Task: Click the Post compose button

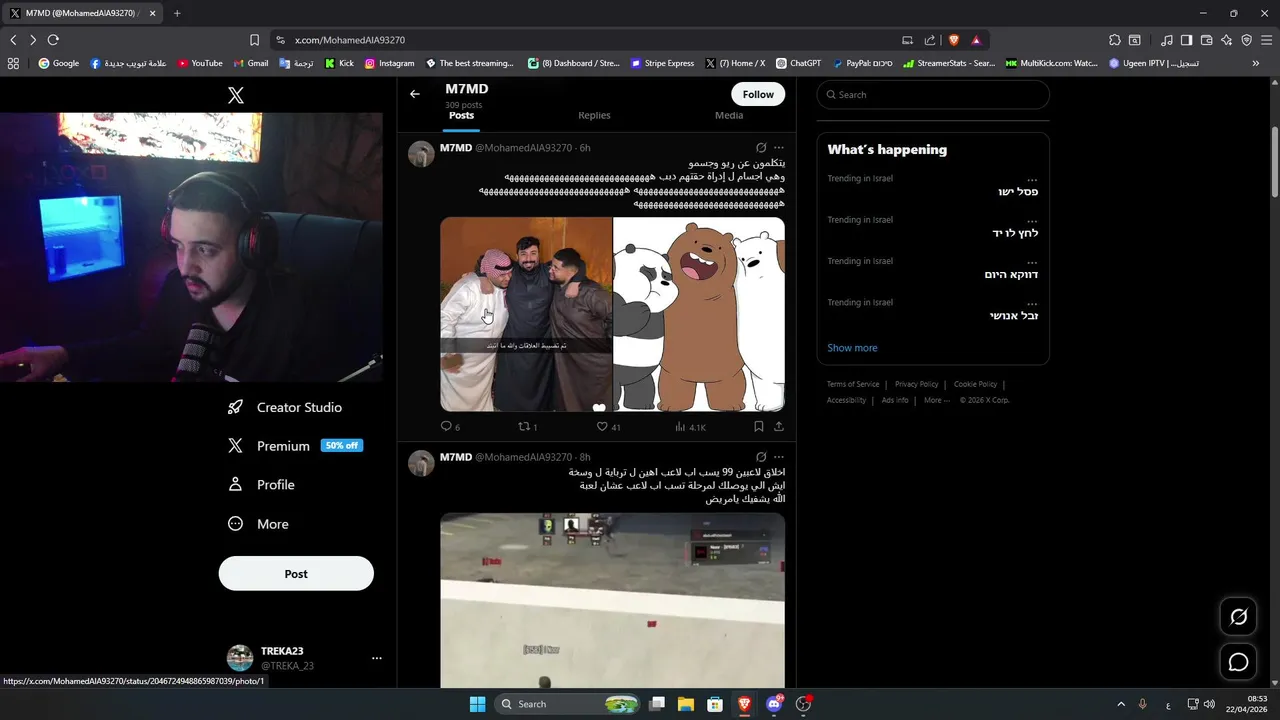Action: [x=296, y=574]
